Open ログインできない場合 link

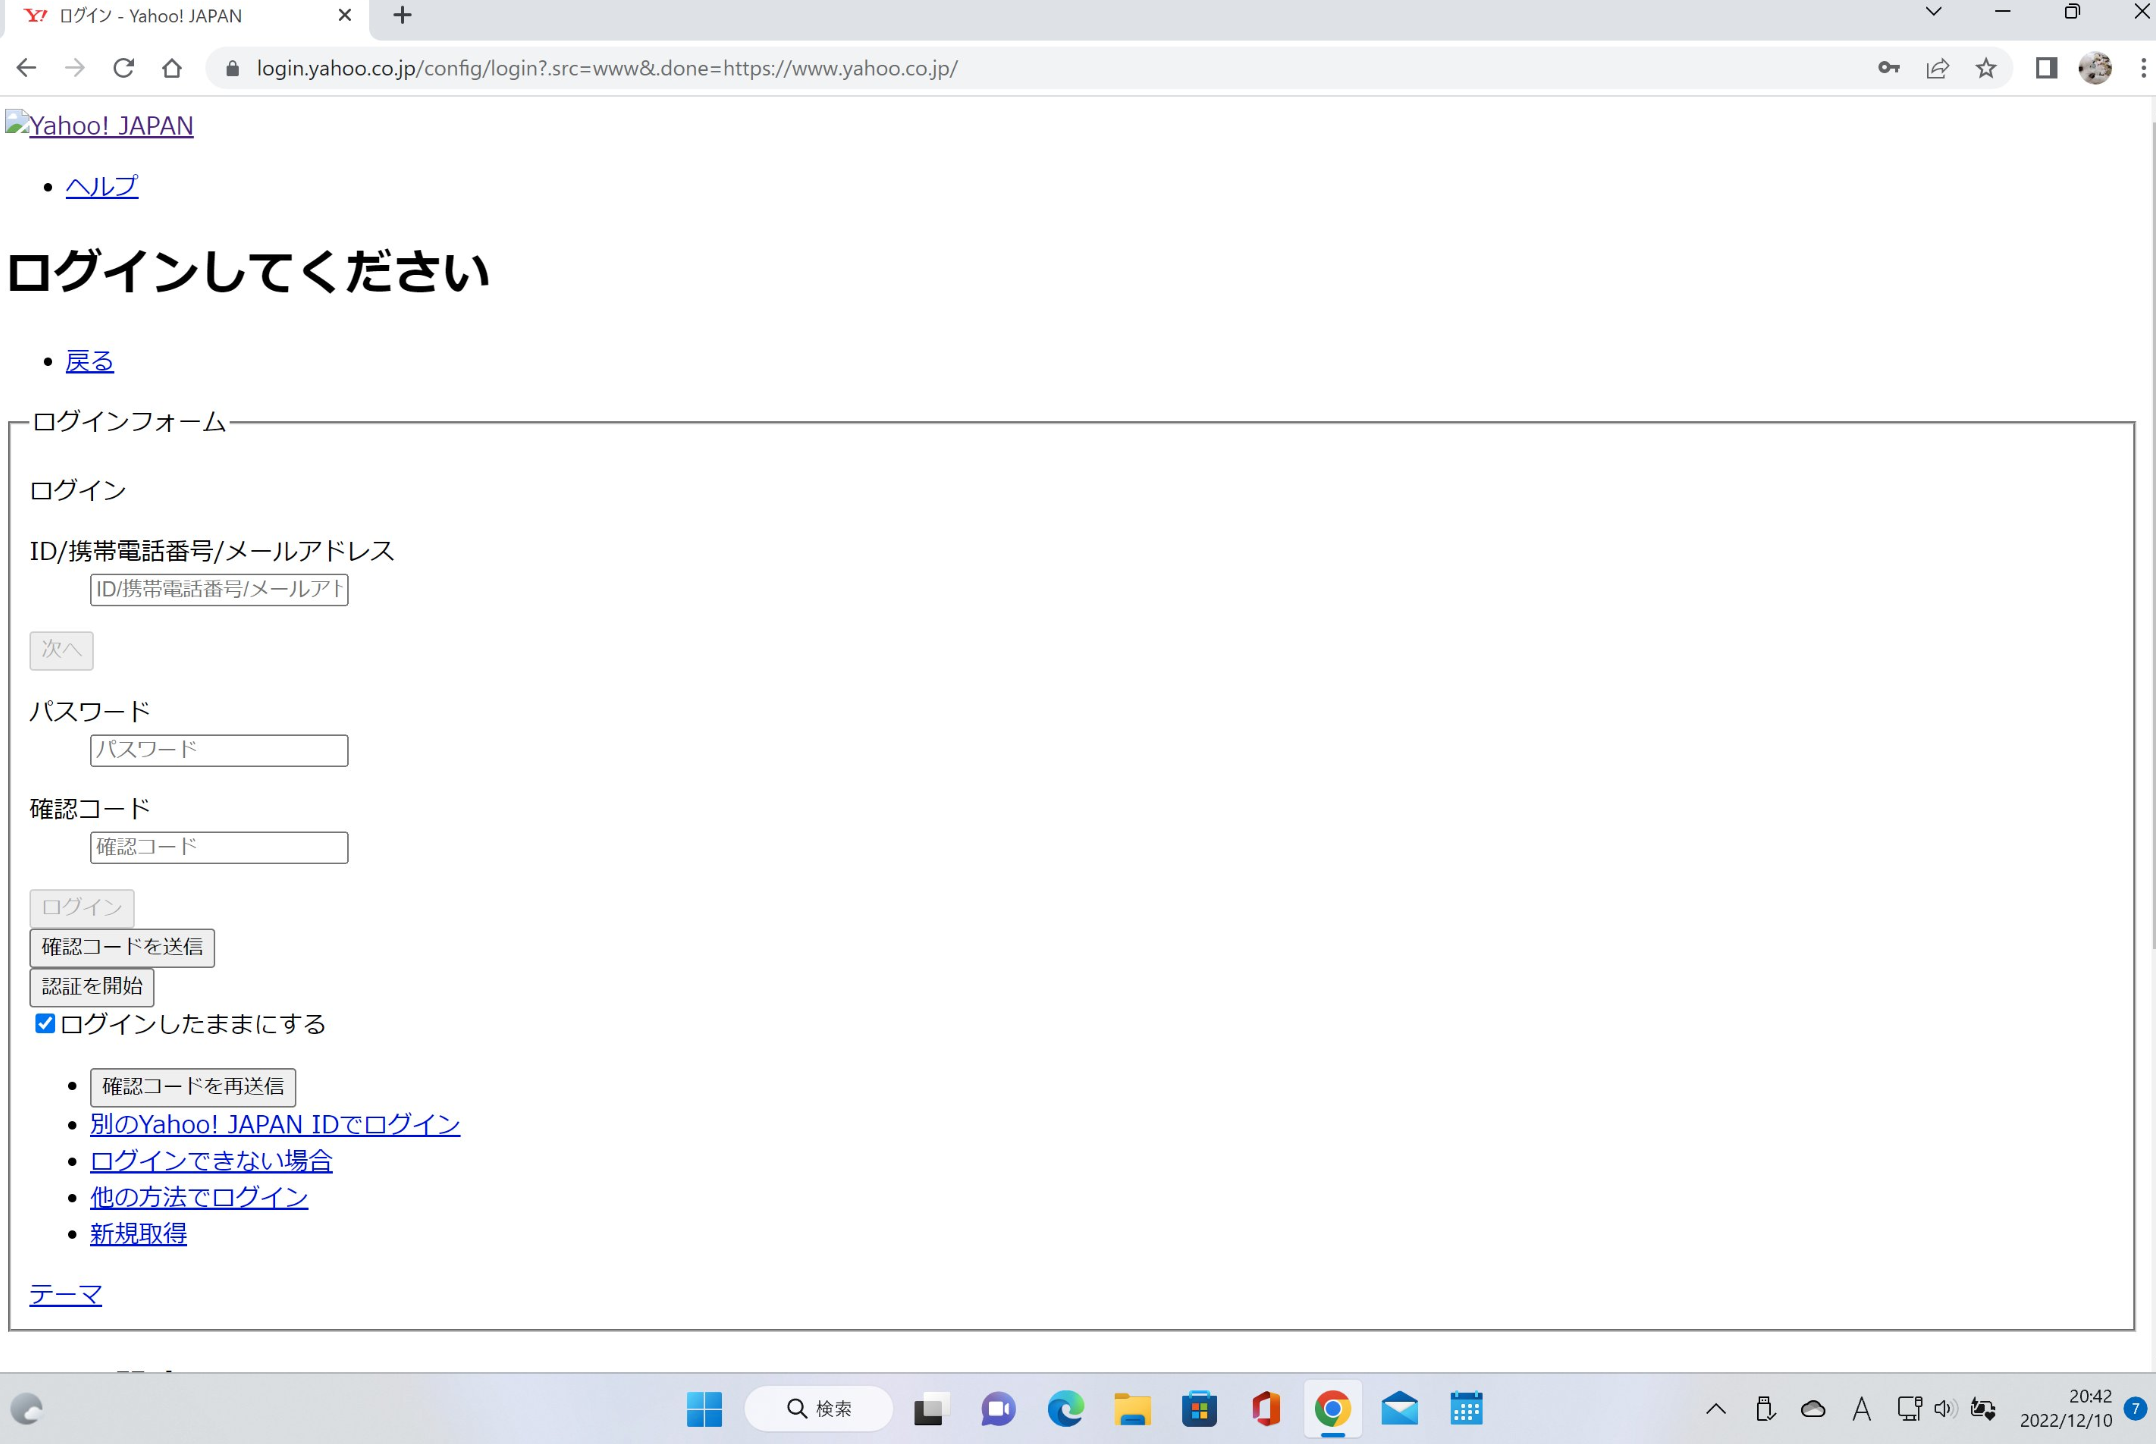(211, 1161)
